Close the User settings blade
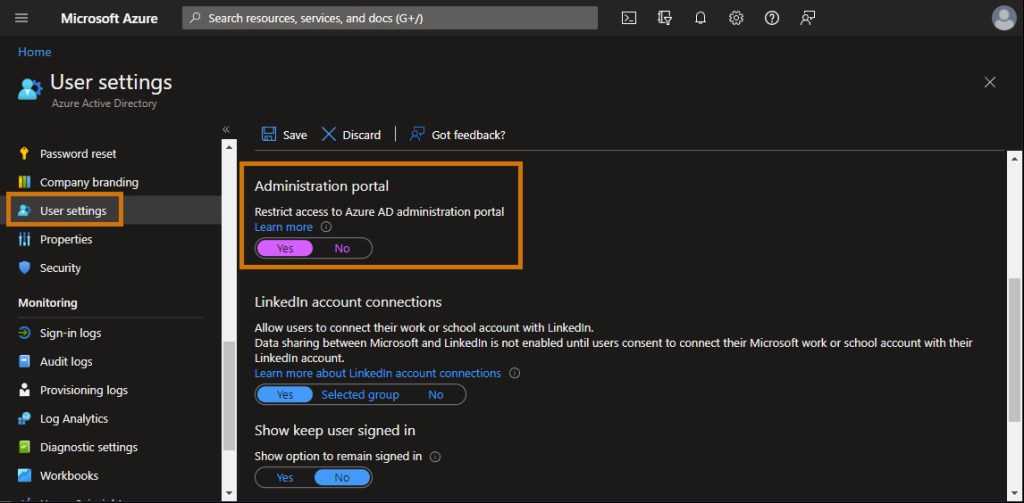 pos(990,82)
